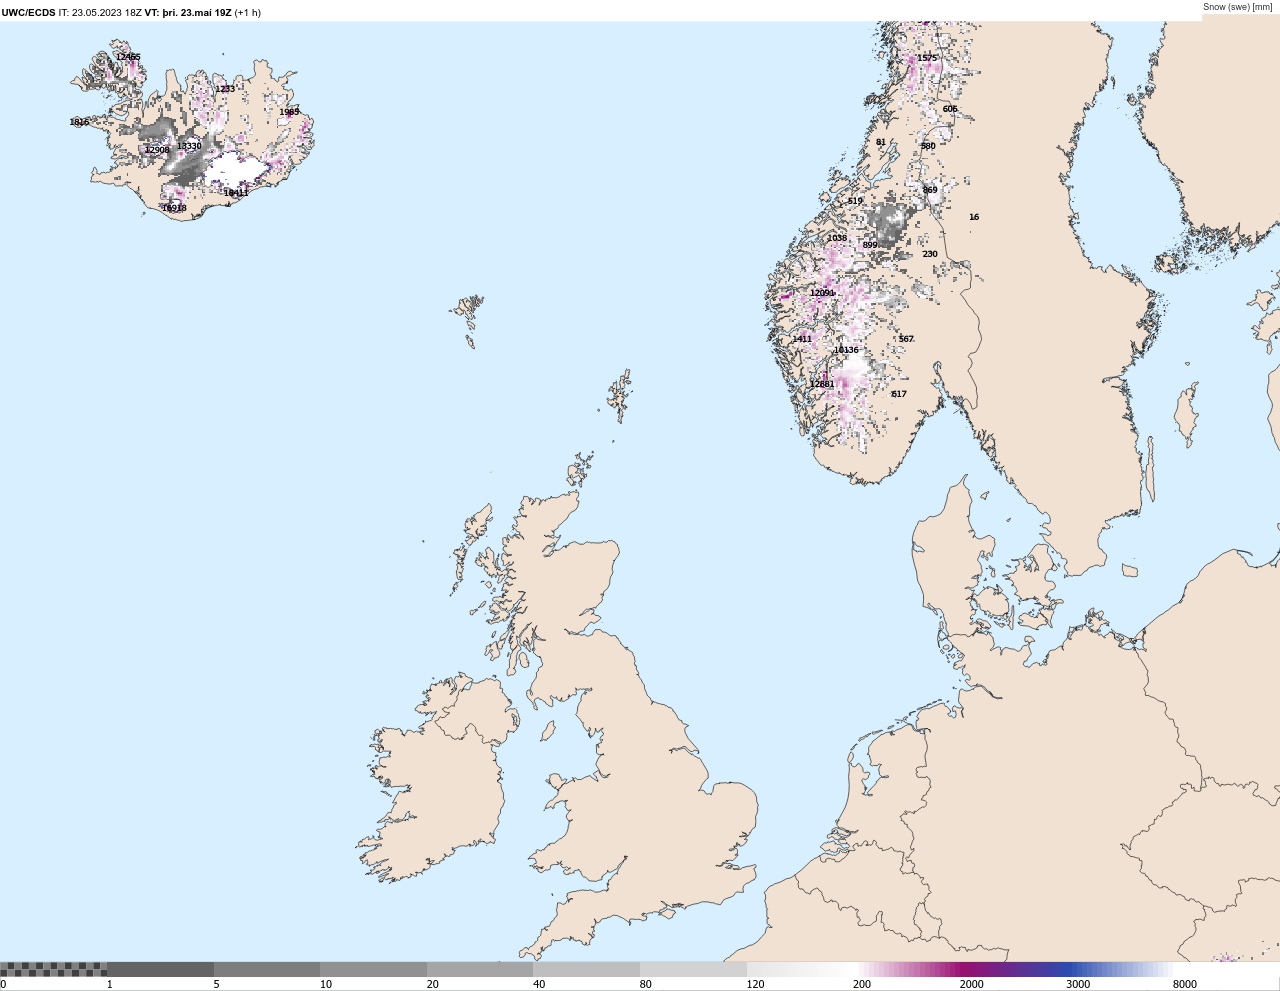Click the 3000 legend tick label

tap(1078, 985)
